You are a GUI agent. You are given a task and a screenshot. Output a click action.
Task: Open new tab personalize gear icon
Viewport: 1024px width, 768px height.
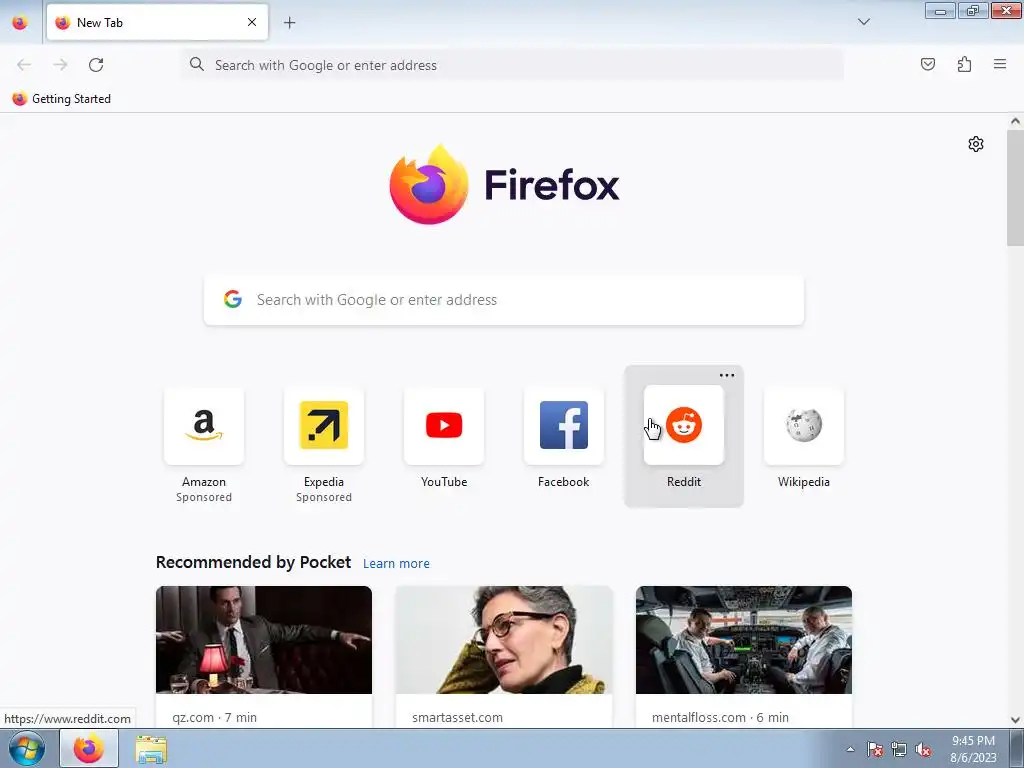976,144
